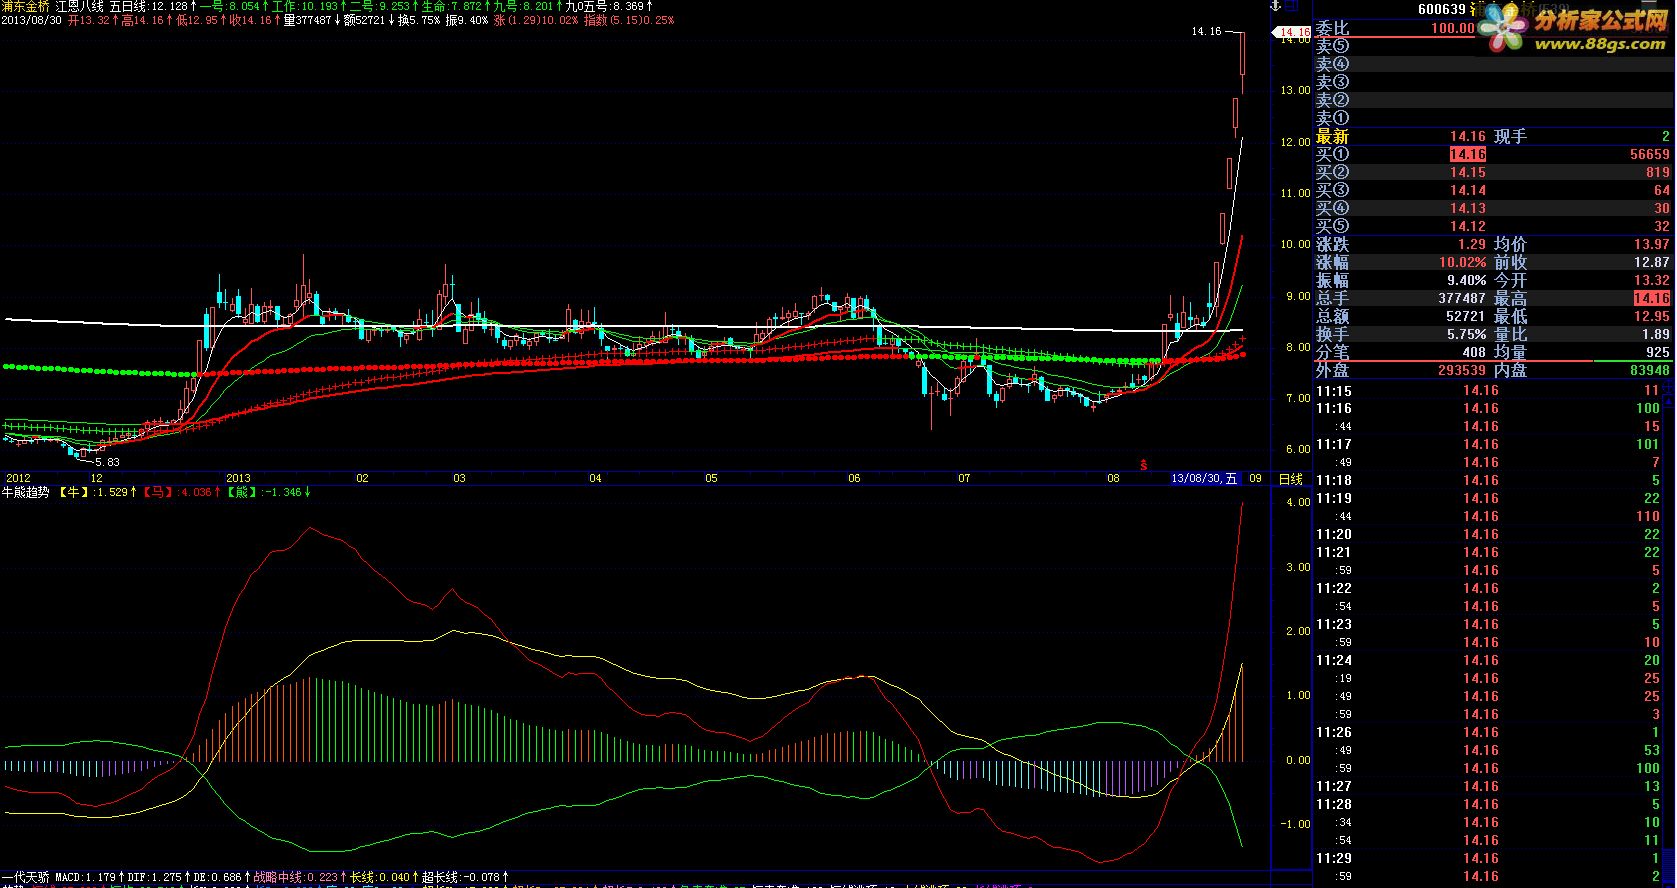The width and height of the screenshot is (1677, 888).
Task: Click the 涨幅 value 10.02%
Action: coord(1463,262)
